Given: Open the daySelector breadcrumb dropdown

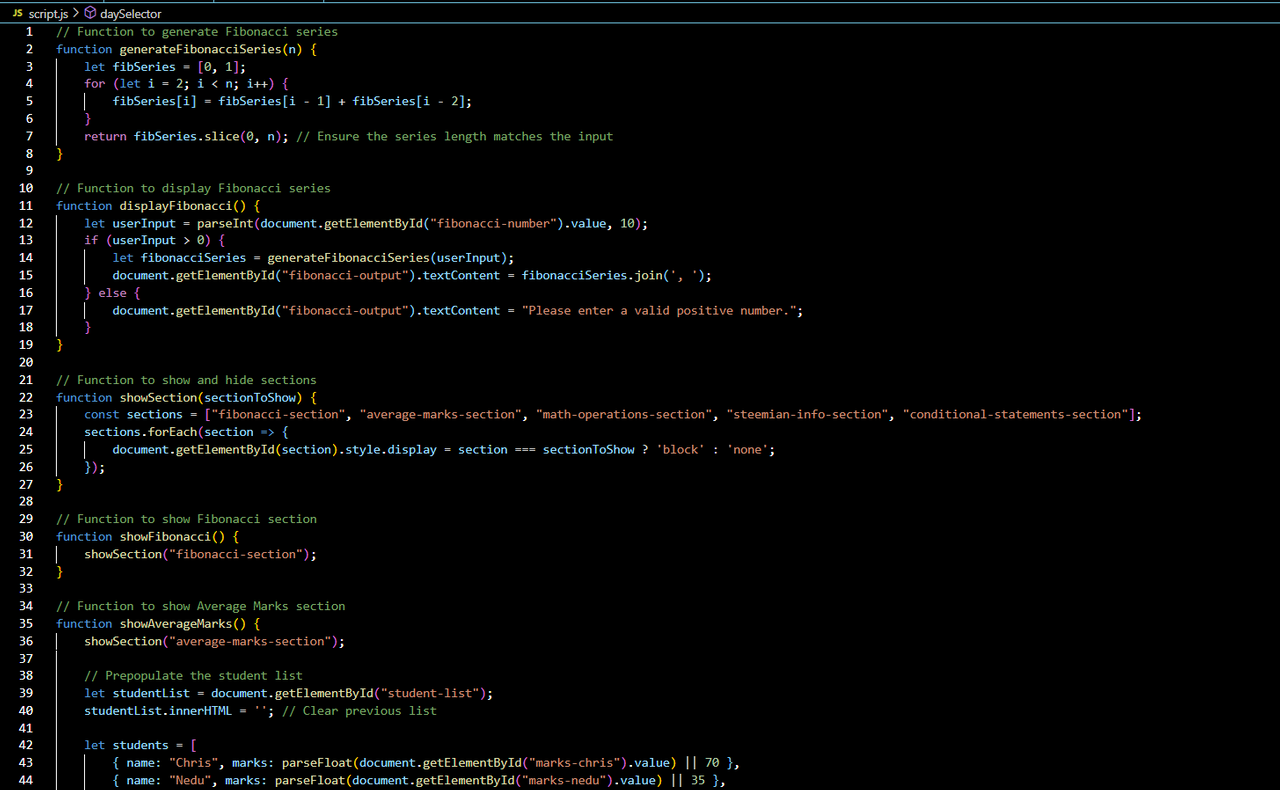Looking at the screenshot, I should [130, 13].
